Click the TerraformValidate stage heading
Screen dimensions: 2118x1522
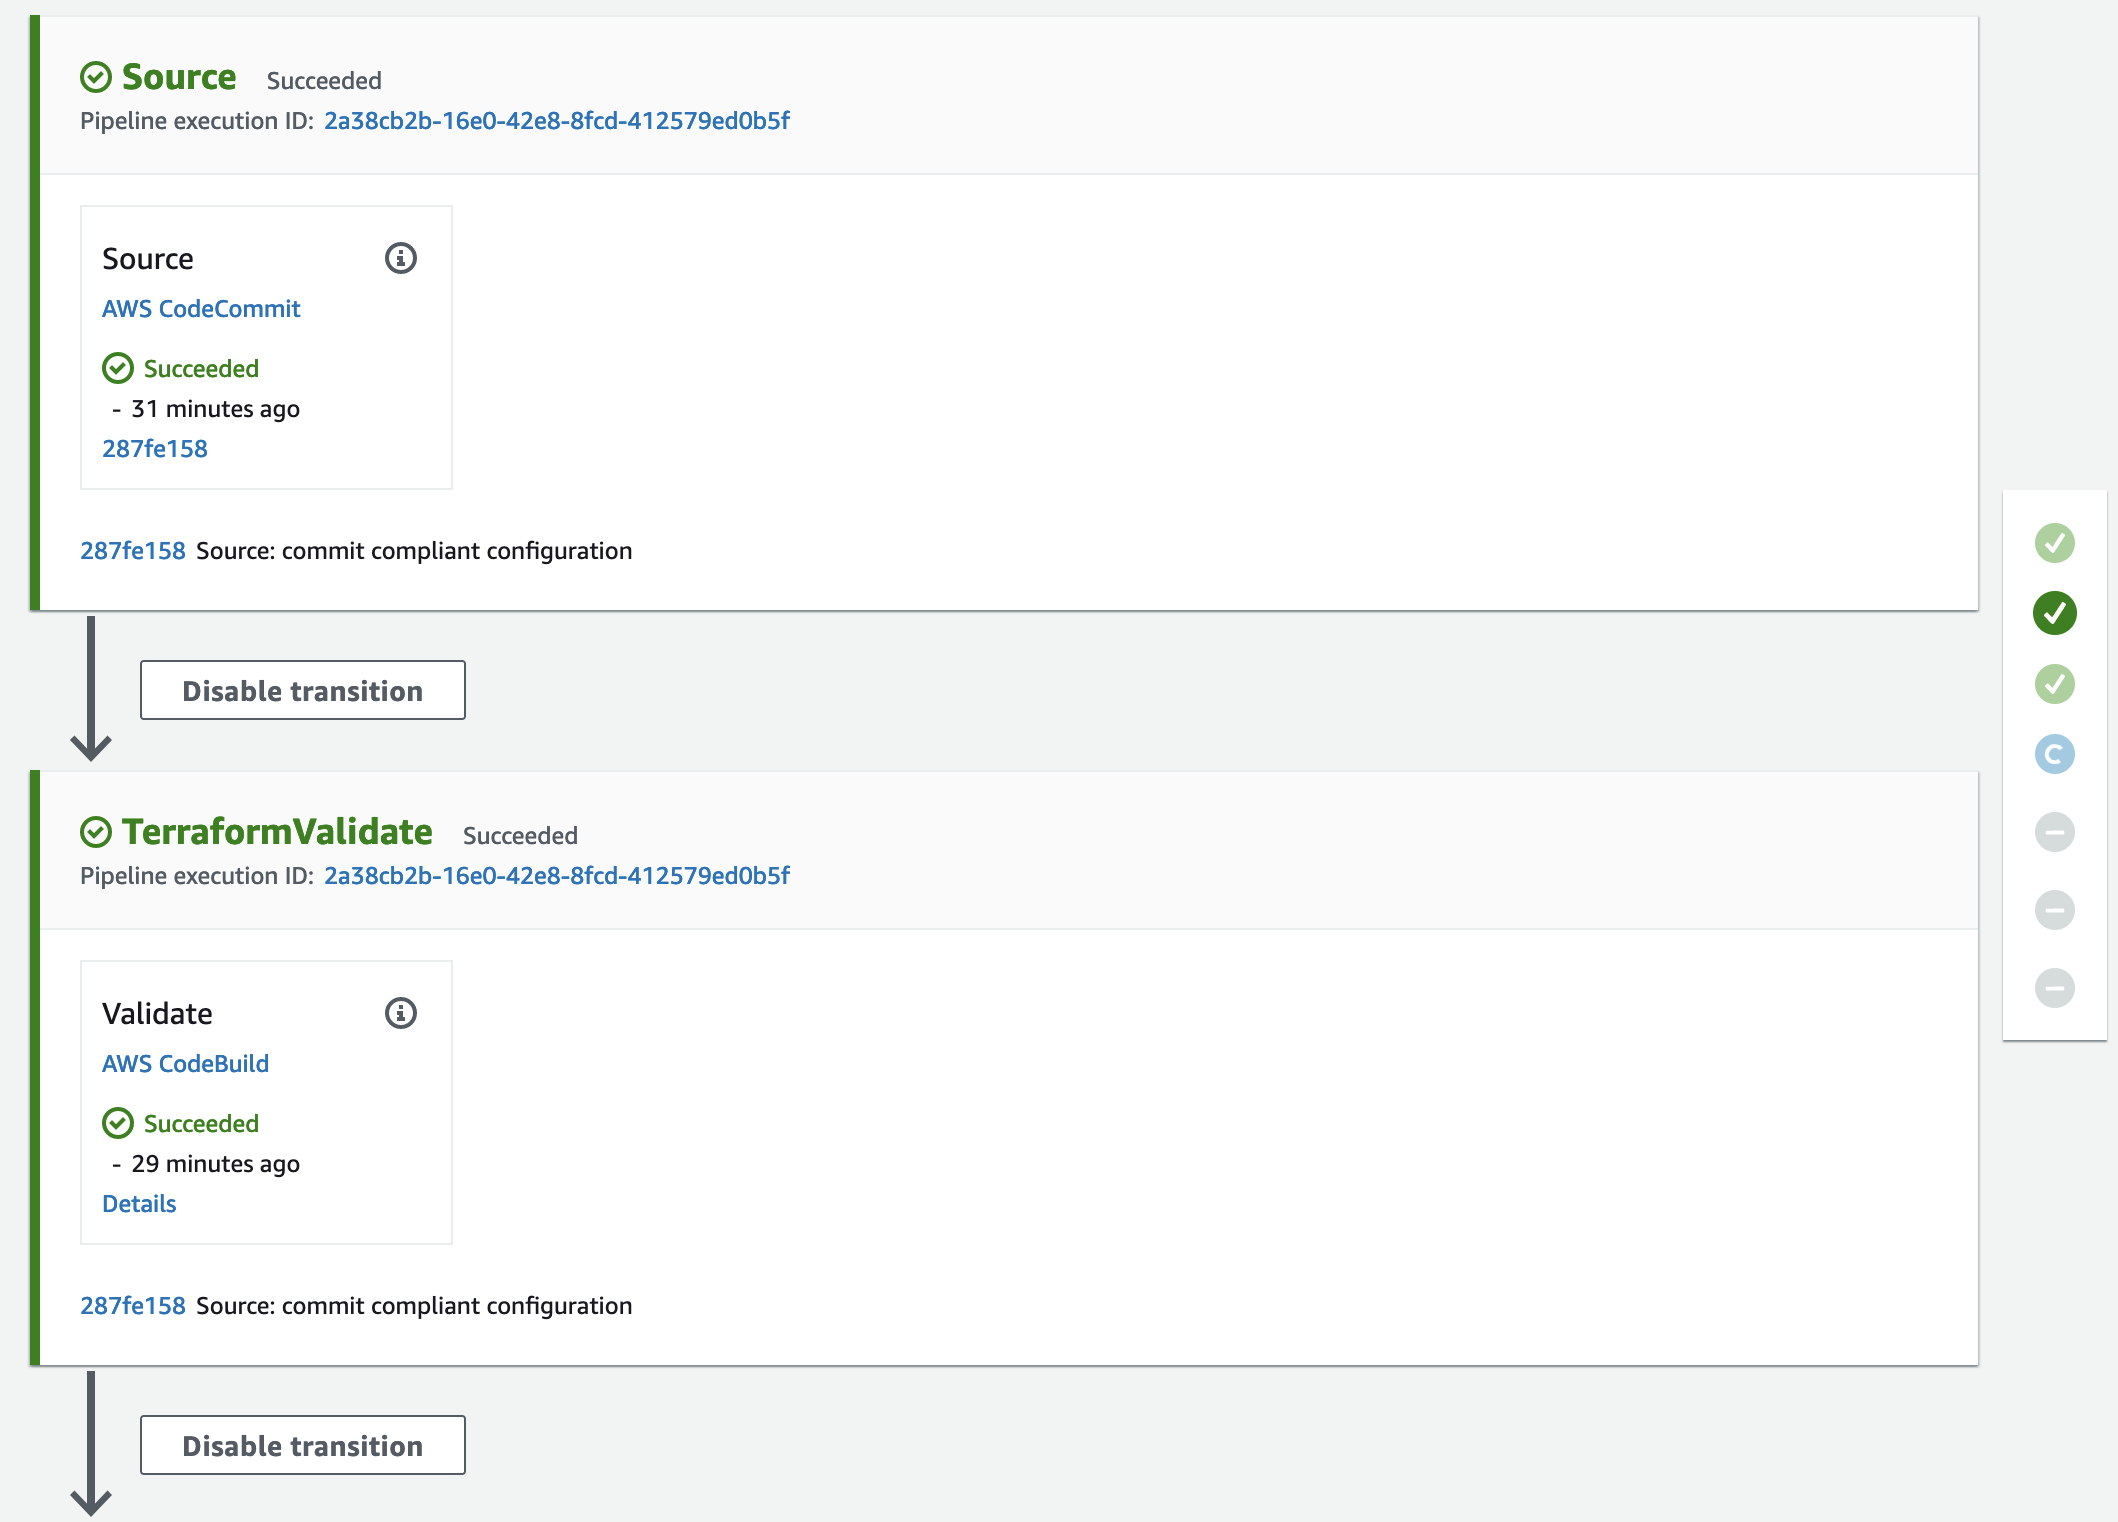click(277, 832)
